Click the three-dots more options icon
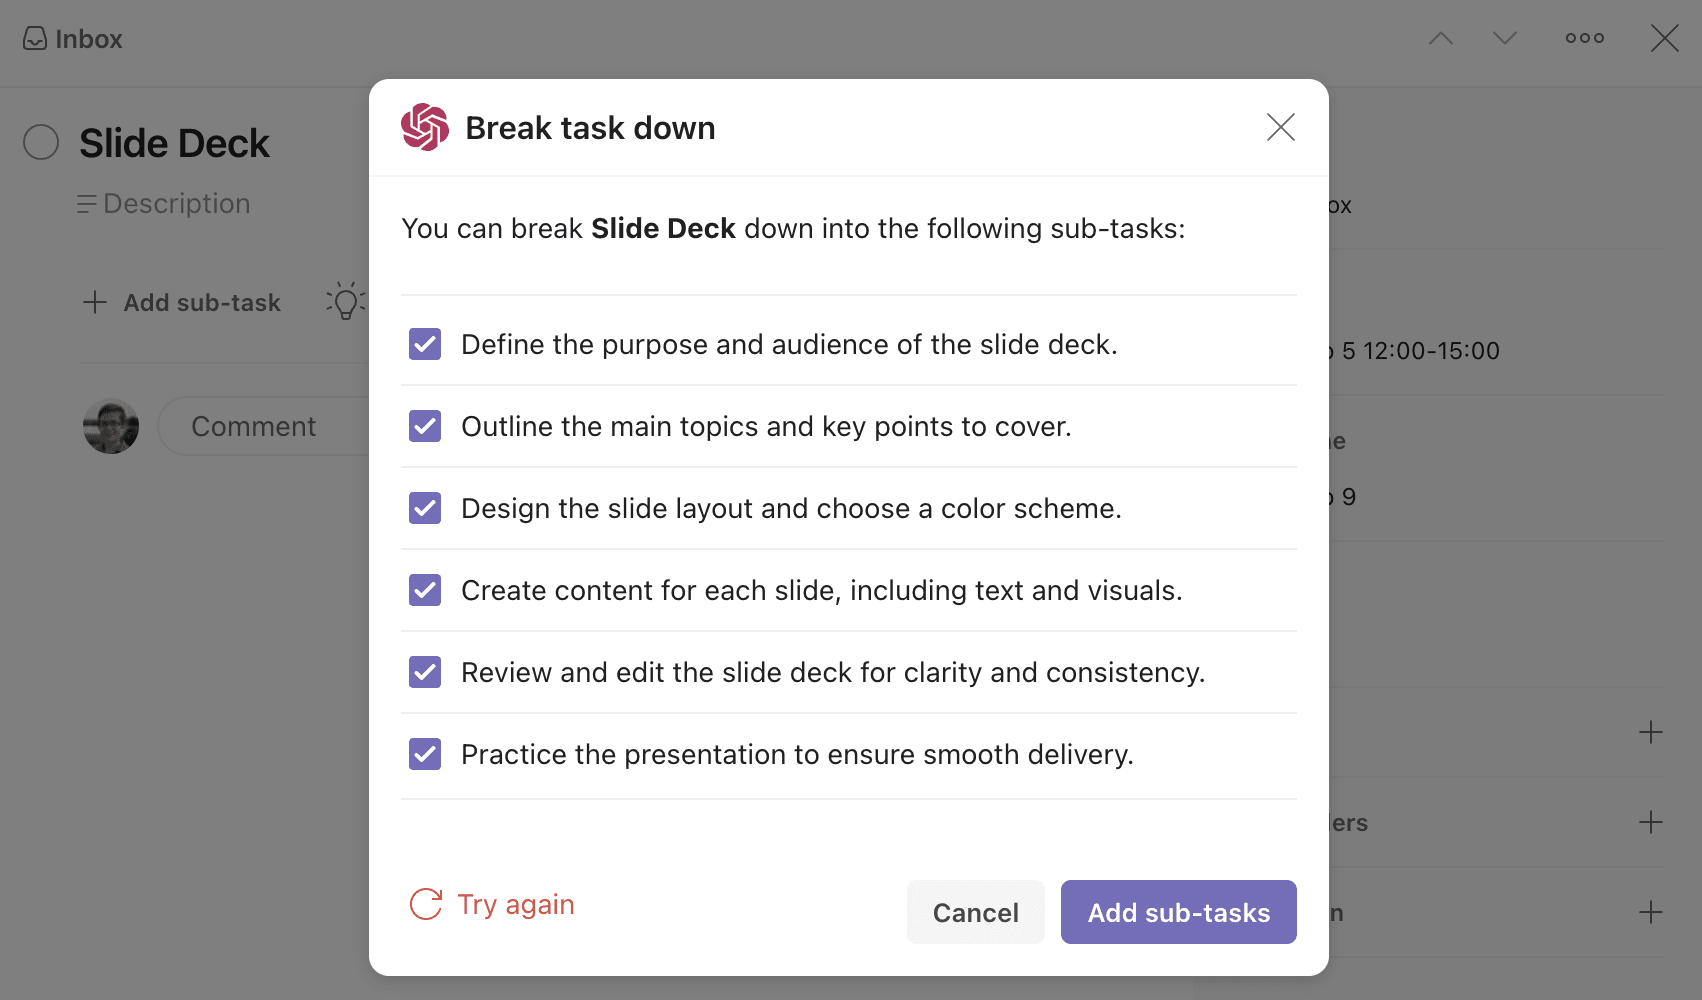Image resolution: width=1702 pixels, height=1000 pixels. [x=1584, y=38]
